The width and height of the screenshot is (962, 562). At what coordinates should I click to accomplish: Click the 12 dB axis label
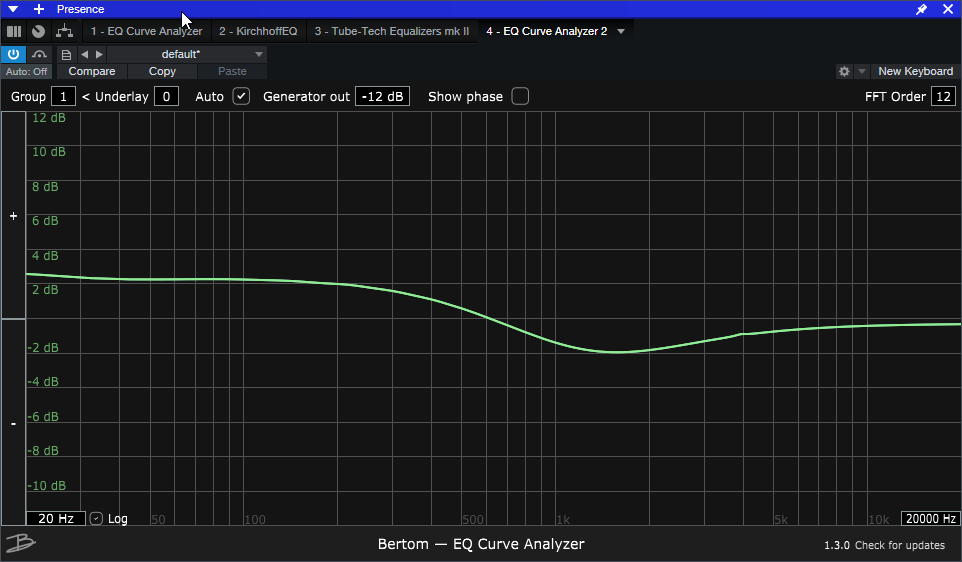(x=48, y=118)
